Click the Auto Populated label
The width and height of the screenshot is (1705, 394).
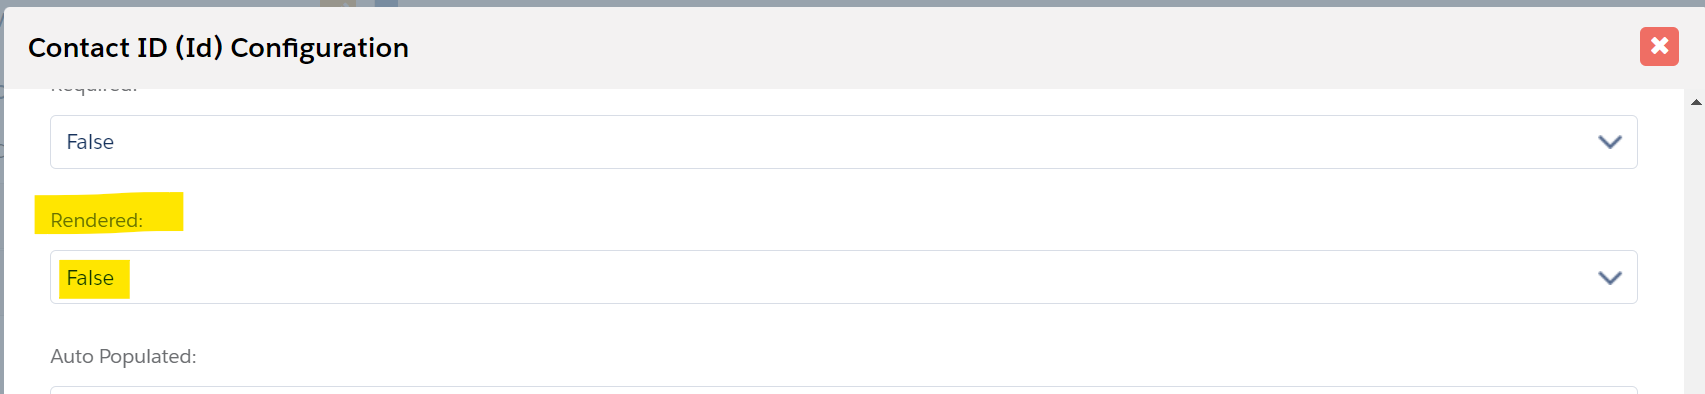point(123,356)
